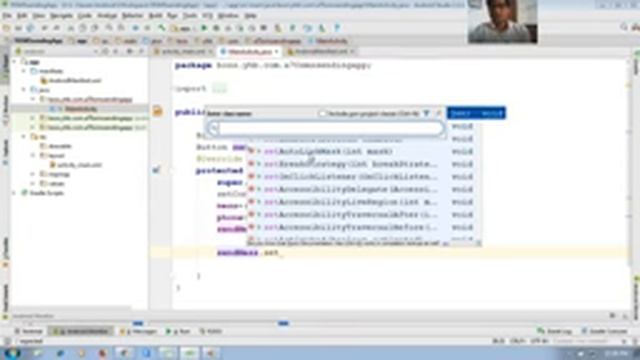Click the Replace toolbar icon
The image size is (640, 360).
(121, 28)
